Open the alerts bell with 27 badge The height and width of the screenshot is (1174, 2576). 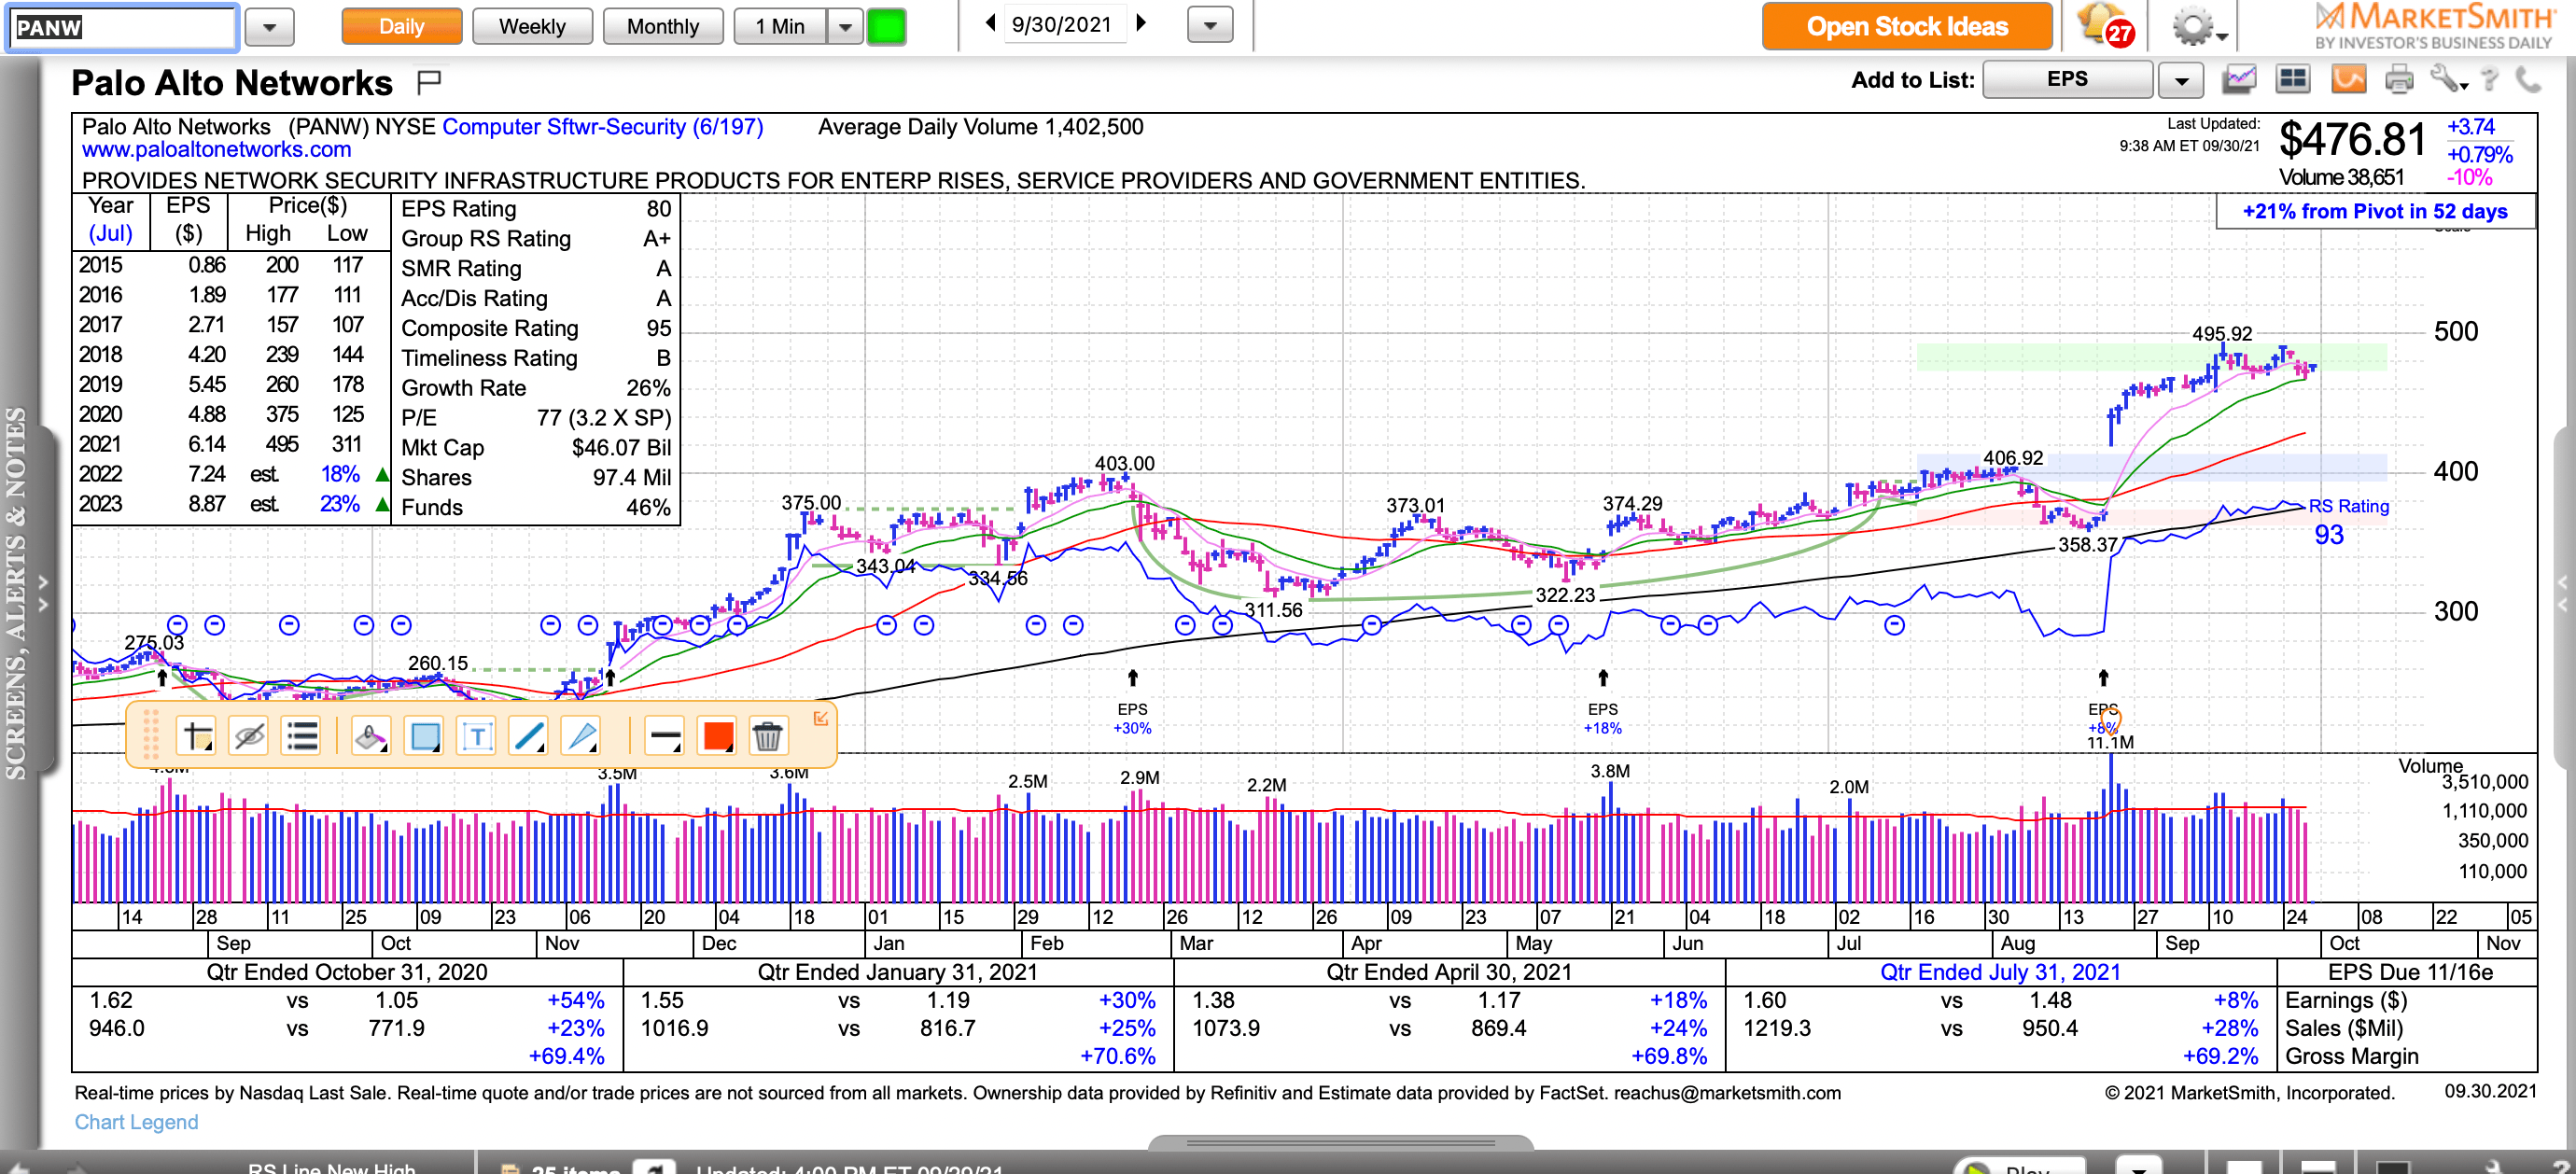tap(2105, 26)
